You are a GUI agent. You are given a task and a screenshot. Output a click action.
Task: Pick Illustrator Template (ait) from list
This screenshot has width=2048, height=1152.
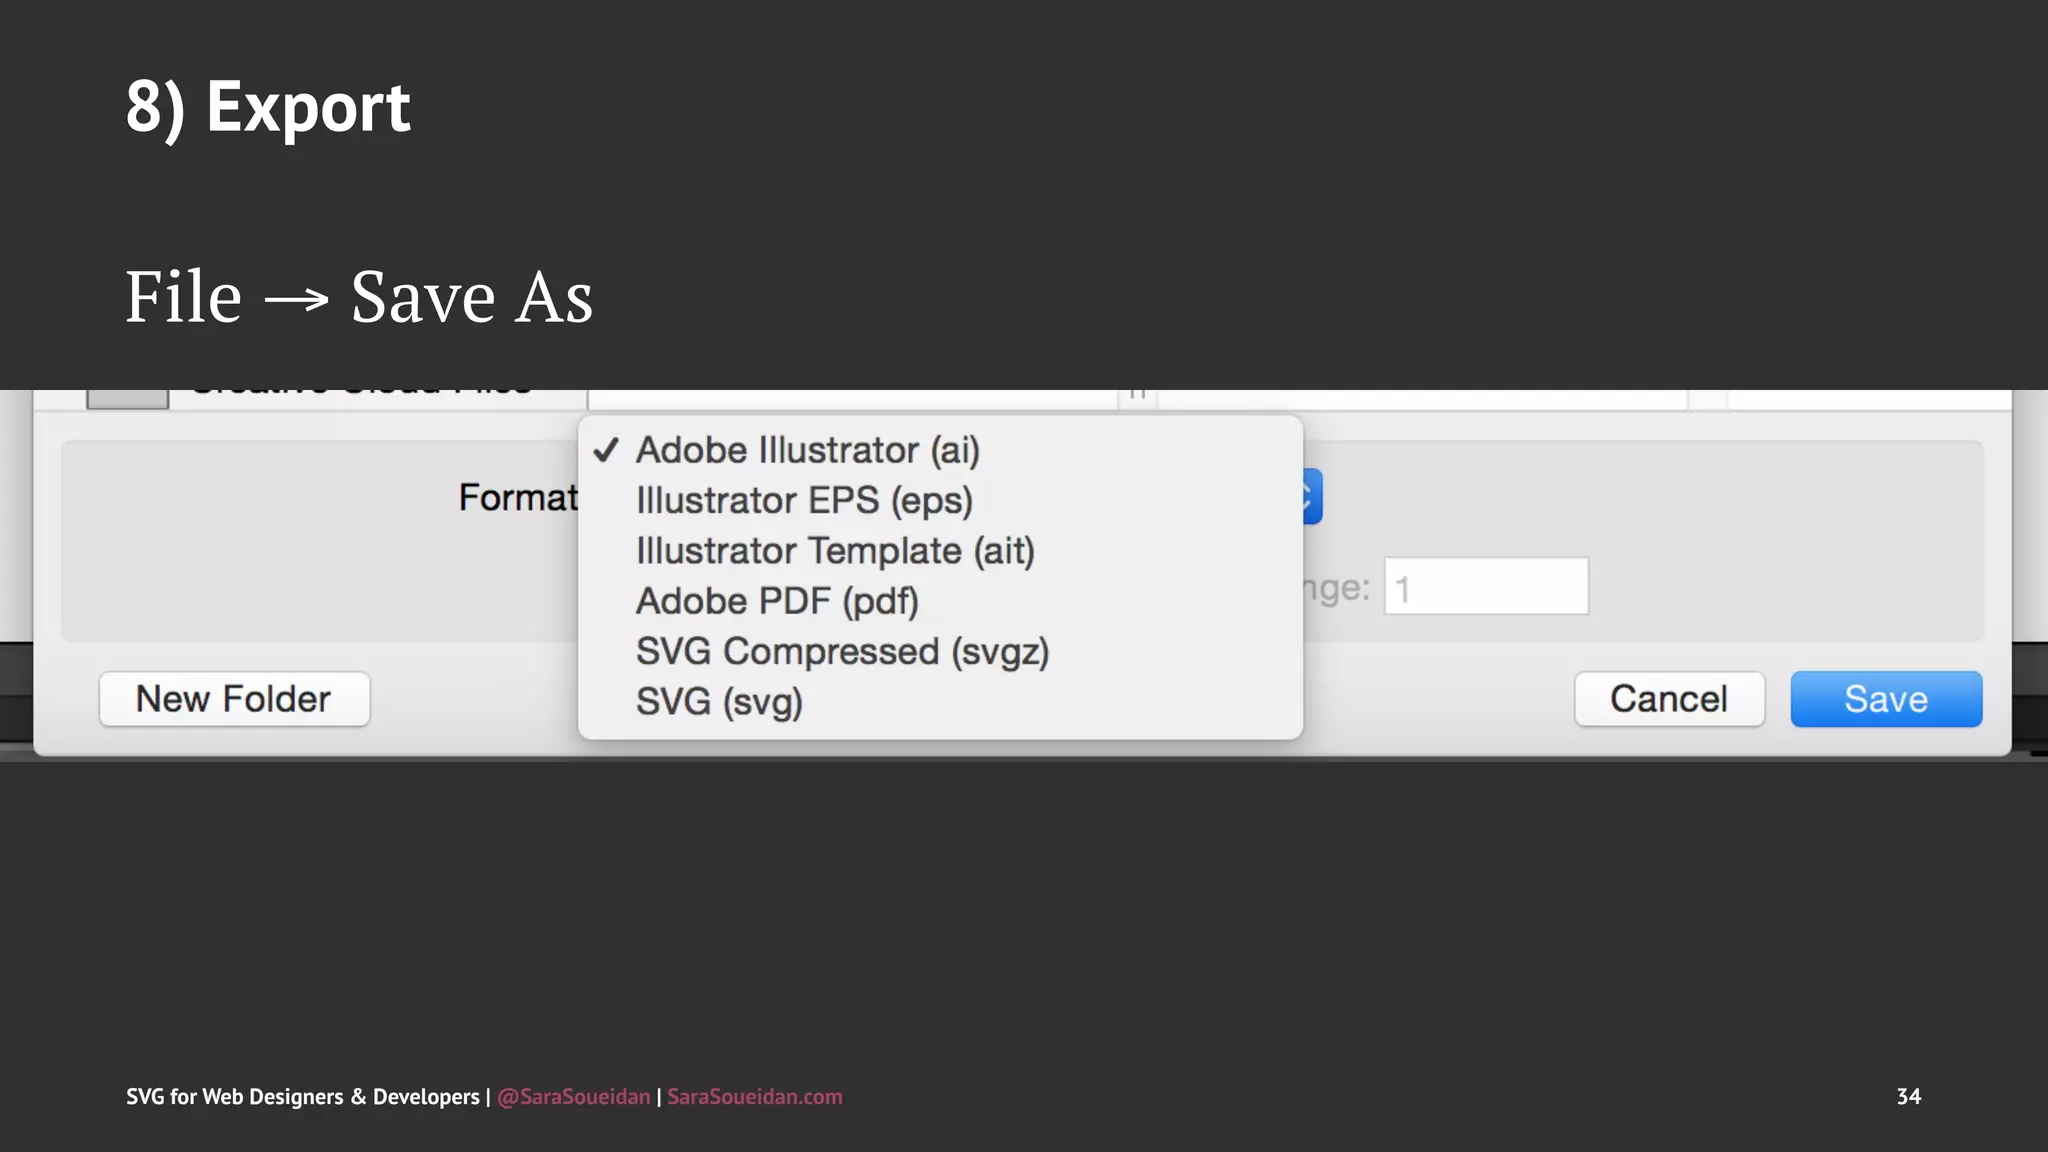pos(835,551)
